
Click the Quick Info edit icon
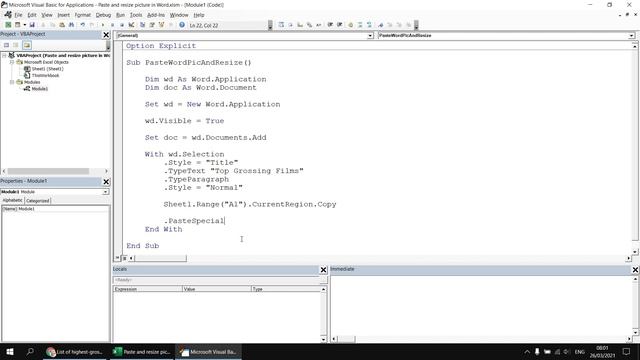300,25
